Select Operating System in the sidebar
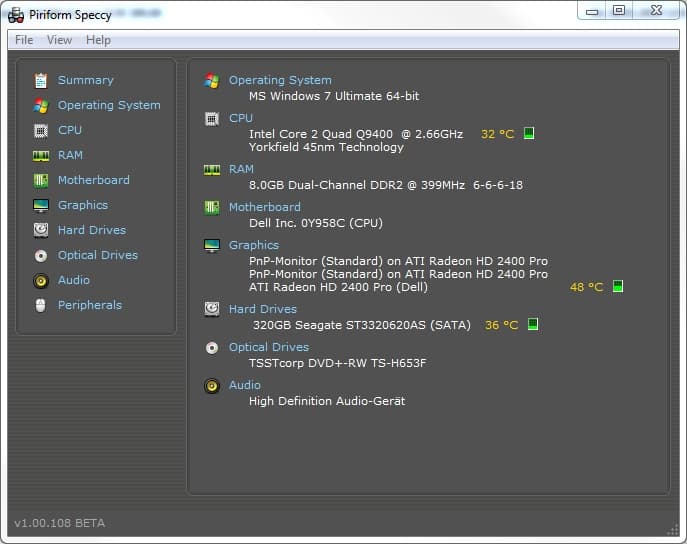The width and height of the screenshot is (687, 544). (x=109, y=106)
